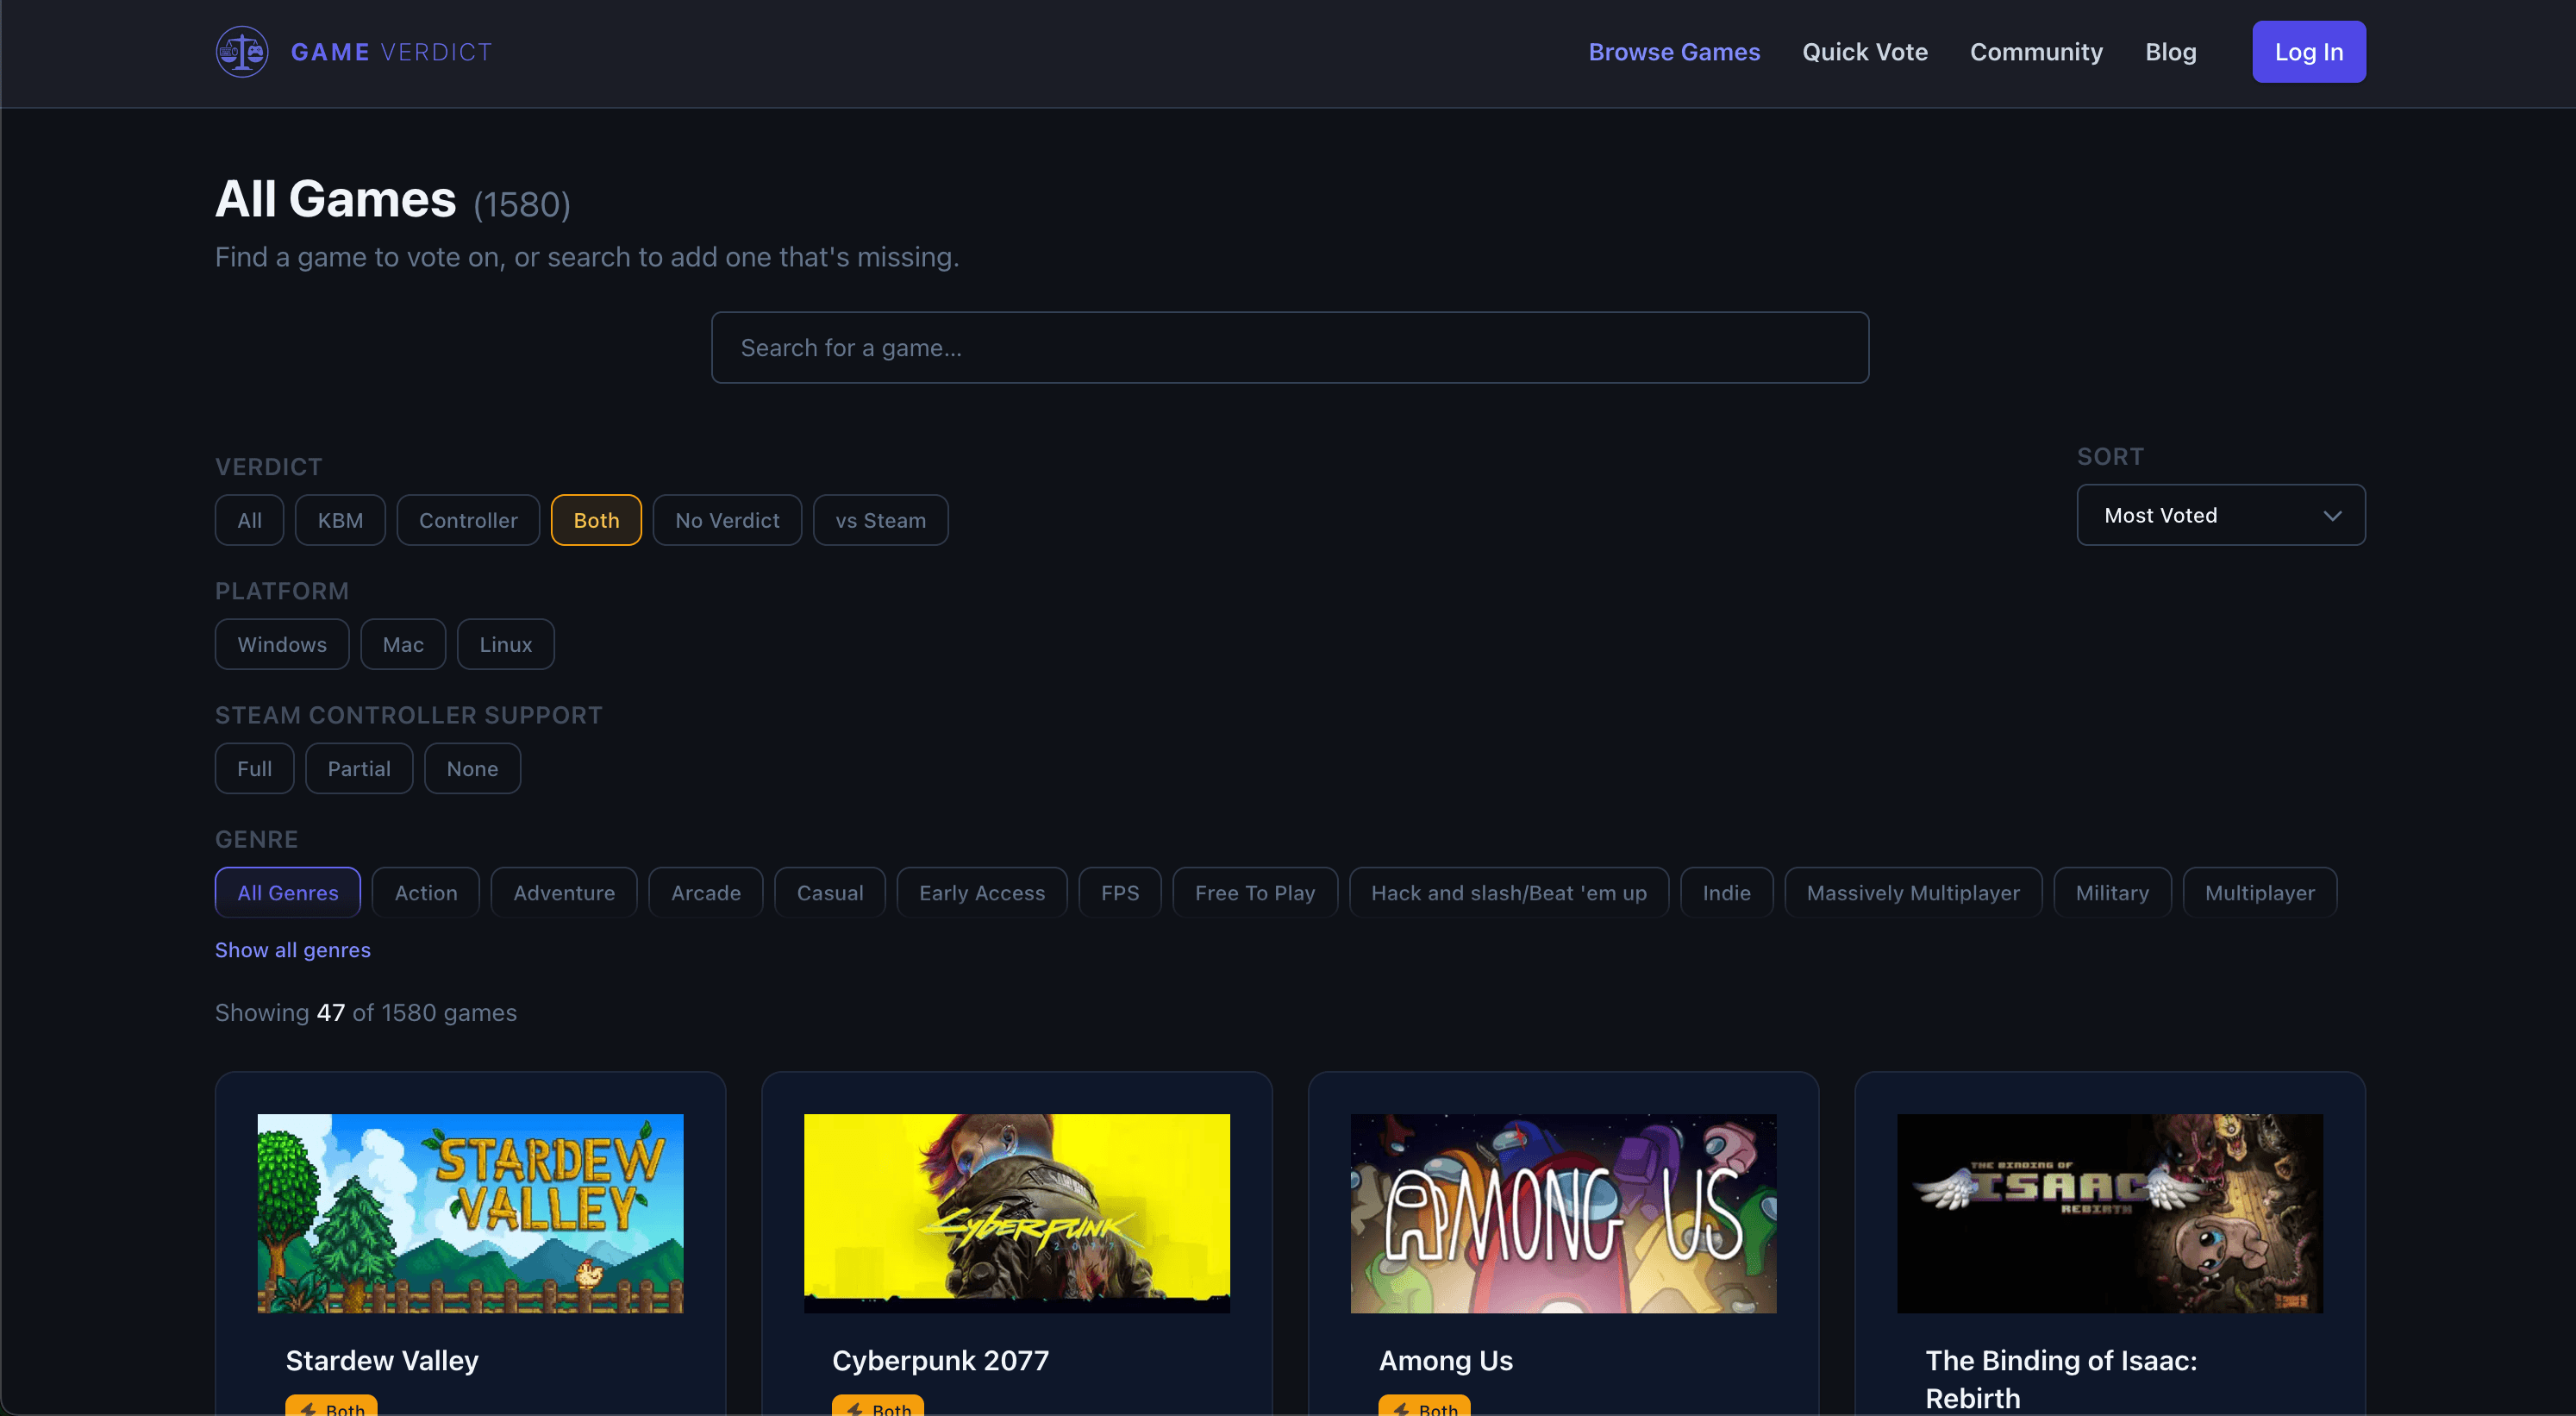
Task: Filter platform by Linux
Action: point(505,644)
